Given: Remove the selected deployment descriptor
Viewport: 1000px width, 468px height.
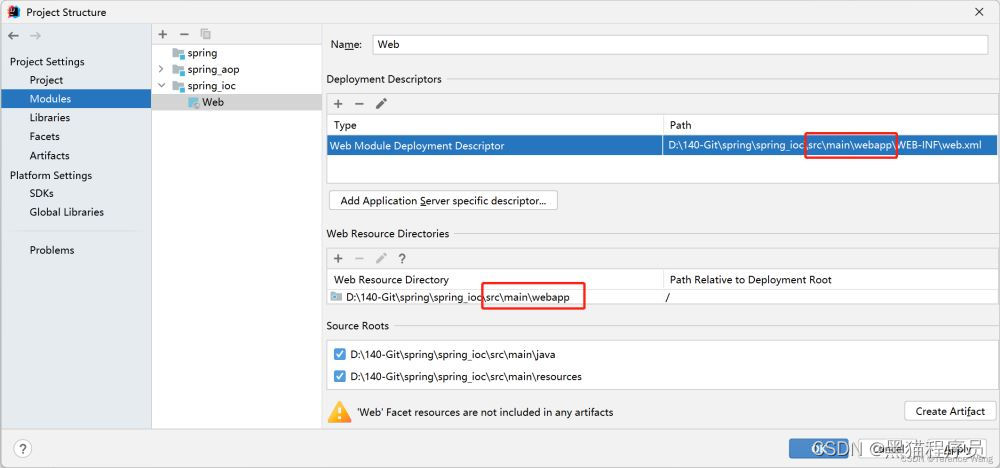Looking at the screenshot, I should [x=359, y=103].
